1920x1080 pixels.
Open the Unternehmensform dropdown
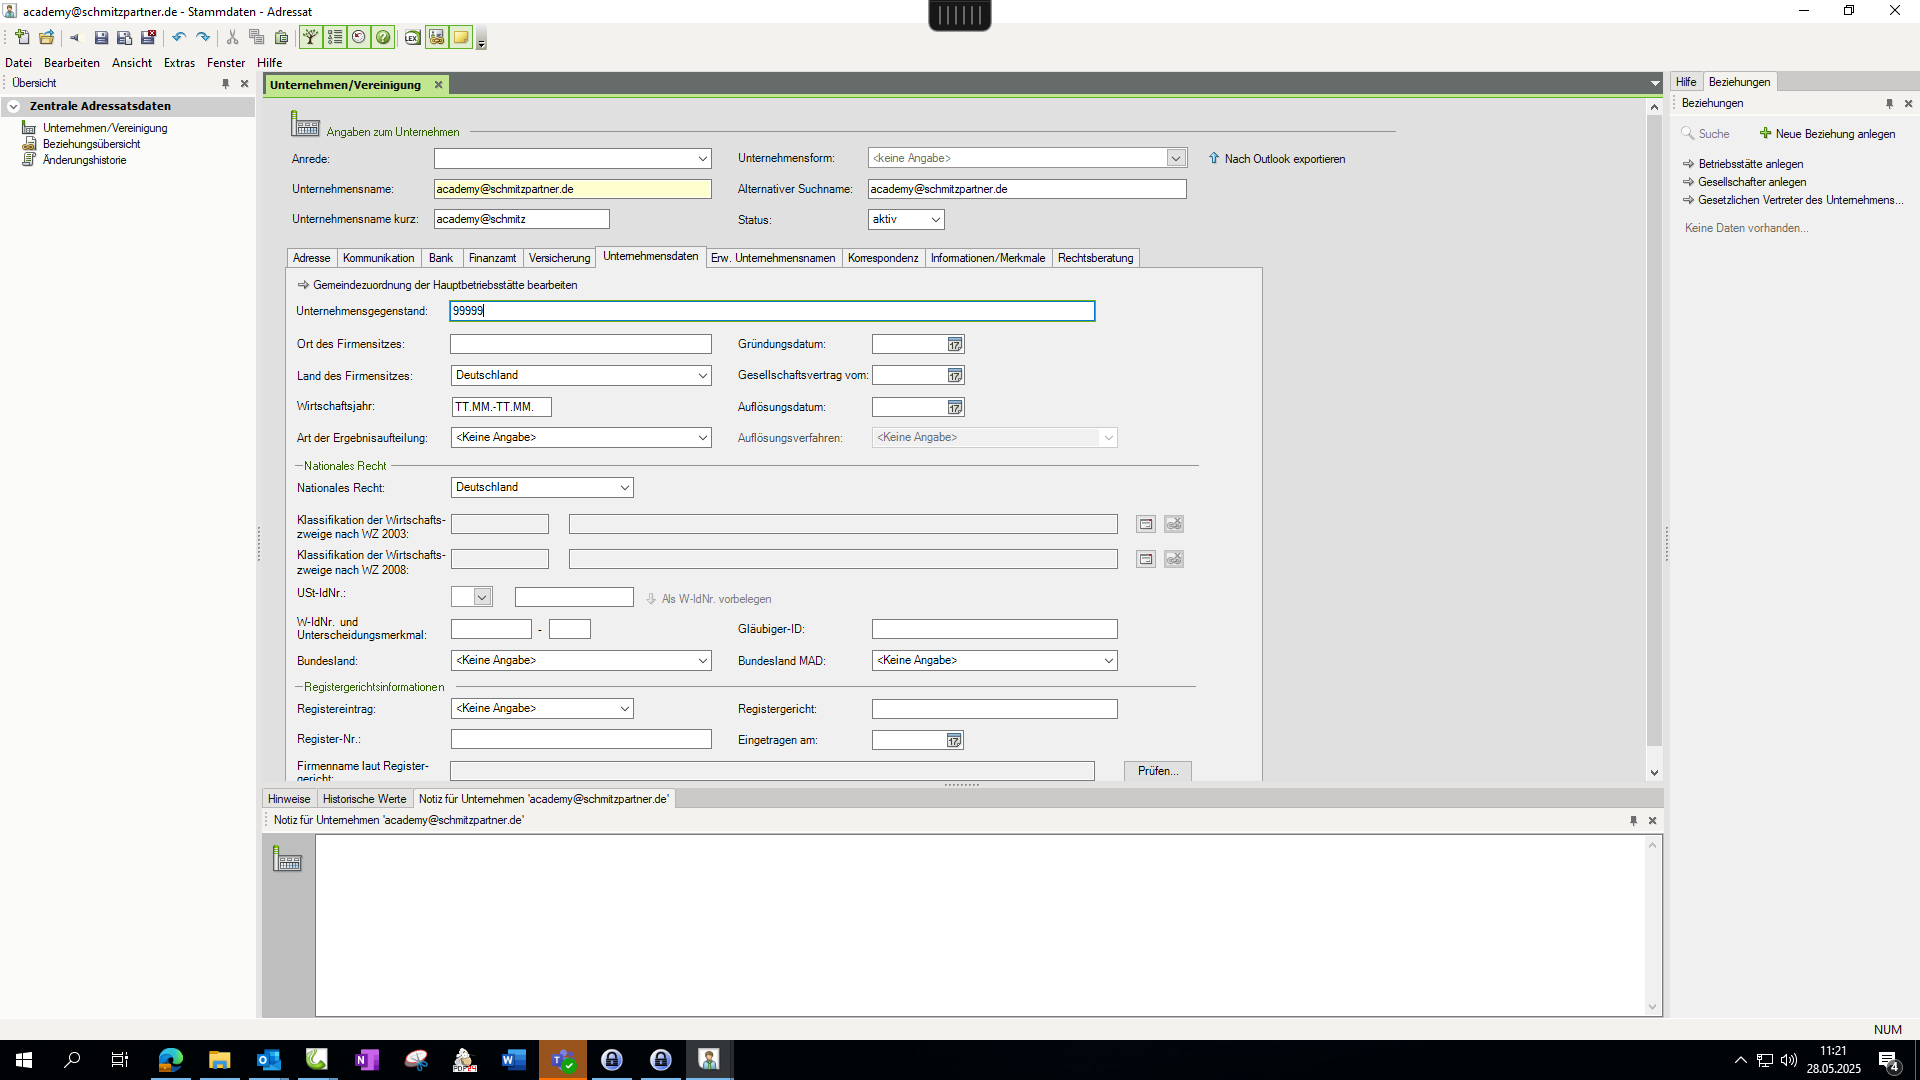click(1176, 158)
